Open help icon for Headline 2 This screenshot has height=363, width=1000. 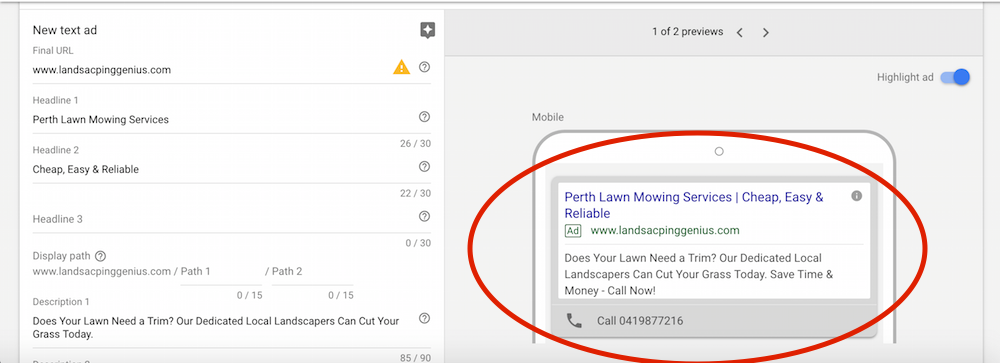point(424,167)
